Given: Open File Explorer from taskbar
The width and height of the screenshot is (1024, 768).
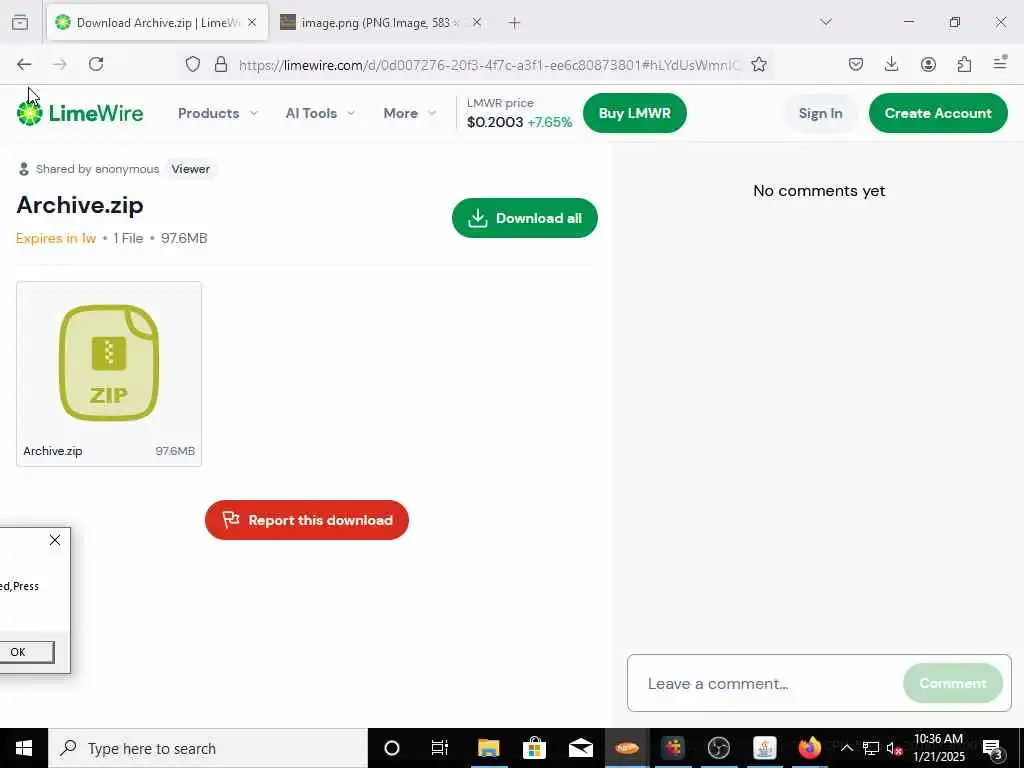Looking at the screenshot, I should (488, 748).
